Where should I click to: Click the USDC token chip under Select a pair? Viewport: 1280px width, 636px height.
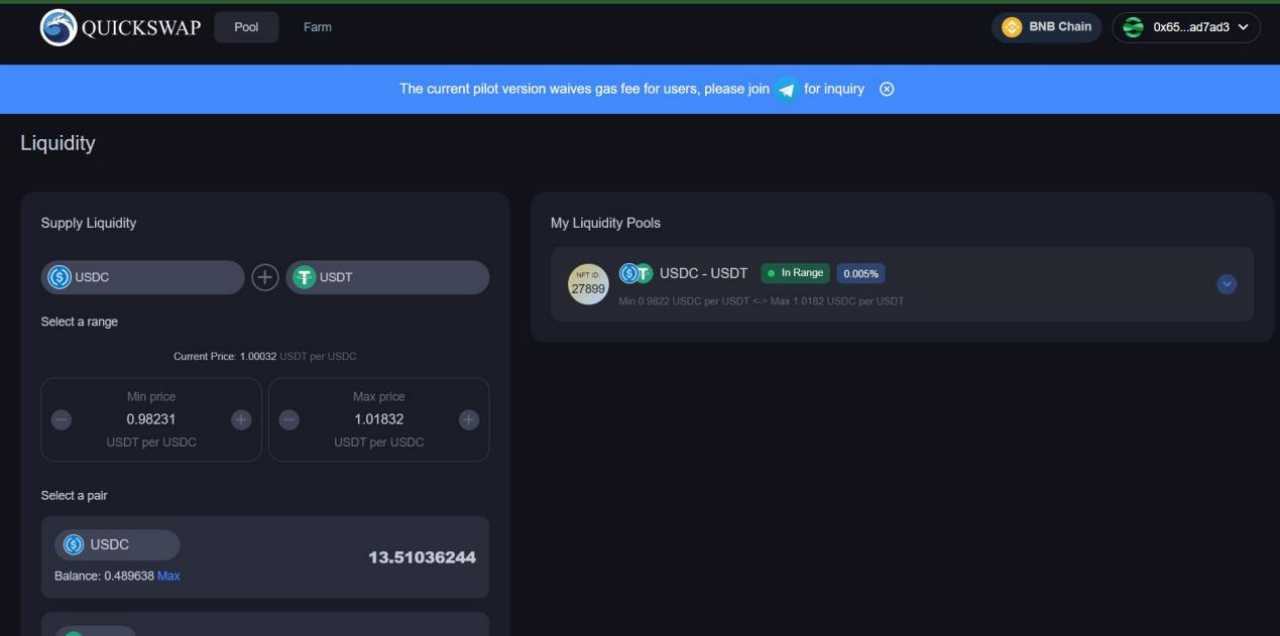[117, 545]
